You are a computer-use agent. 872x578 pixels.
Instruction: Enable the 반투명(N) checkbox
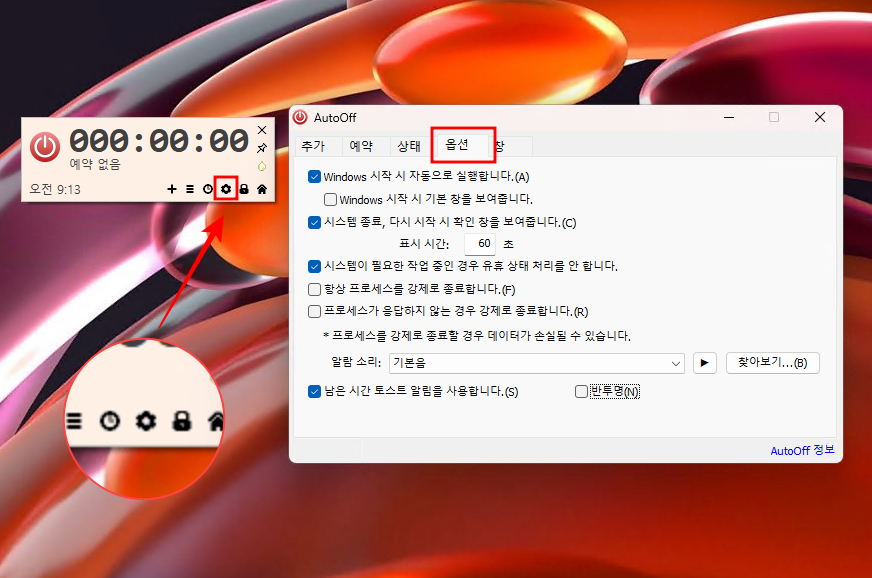581,392
